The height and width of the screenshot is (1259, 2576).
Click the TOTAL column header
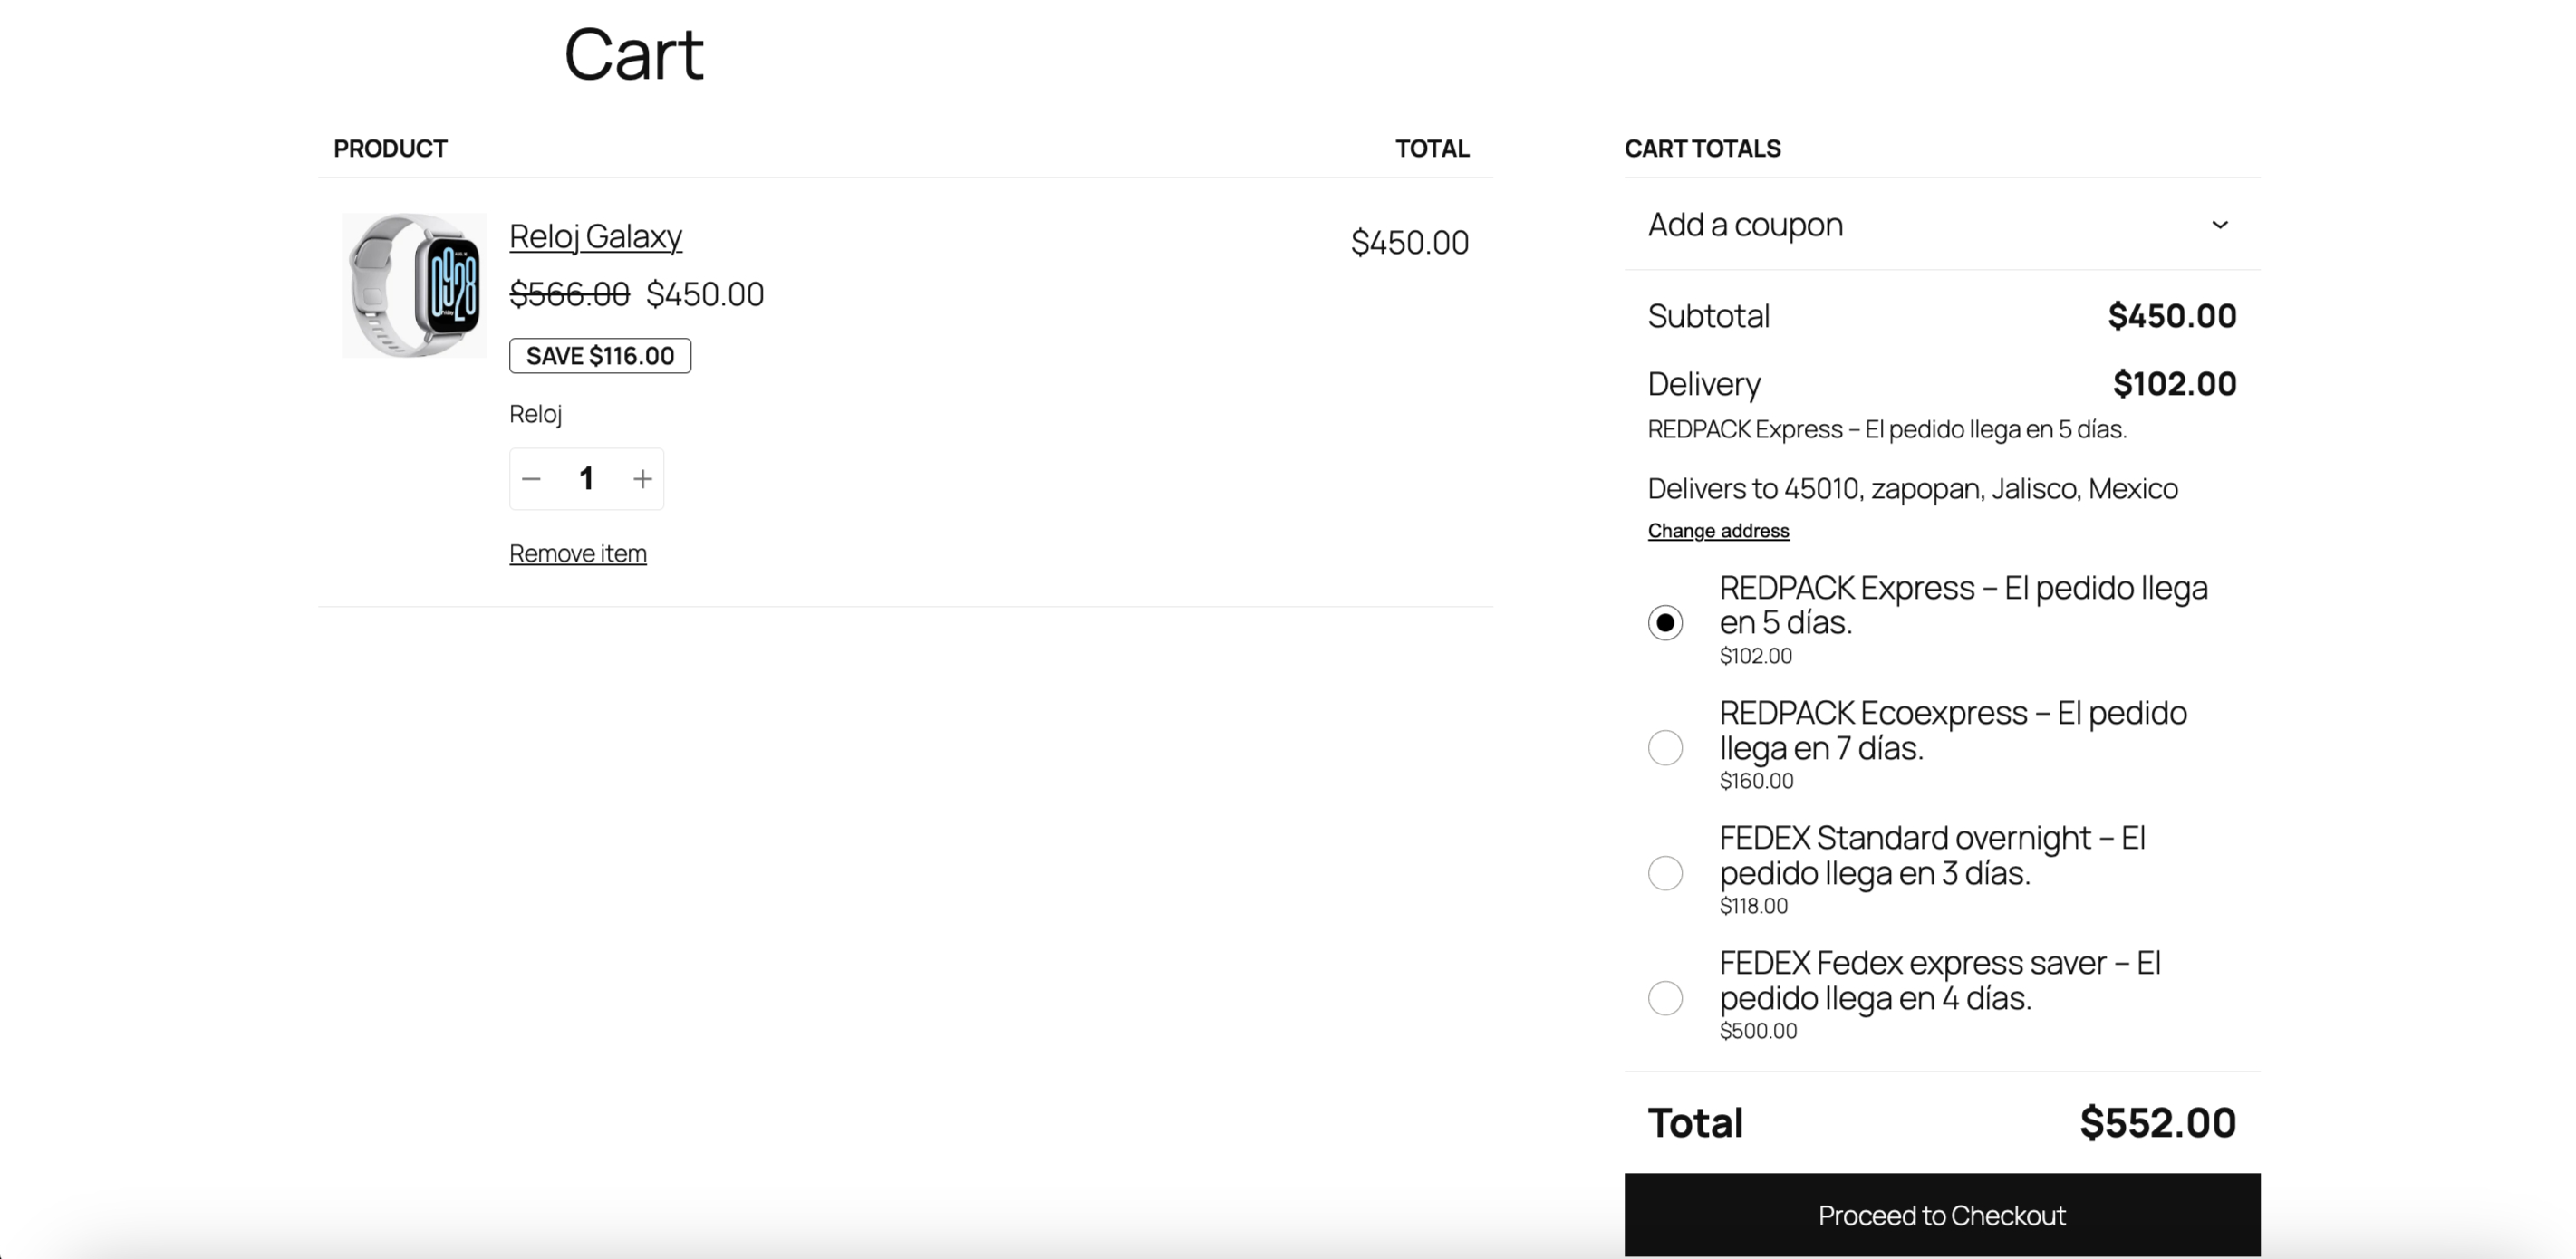tap(1432, 149)
